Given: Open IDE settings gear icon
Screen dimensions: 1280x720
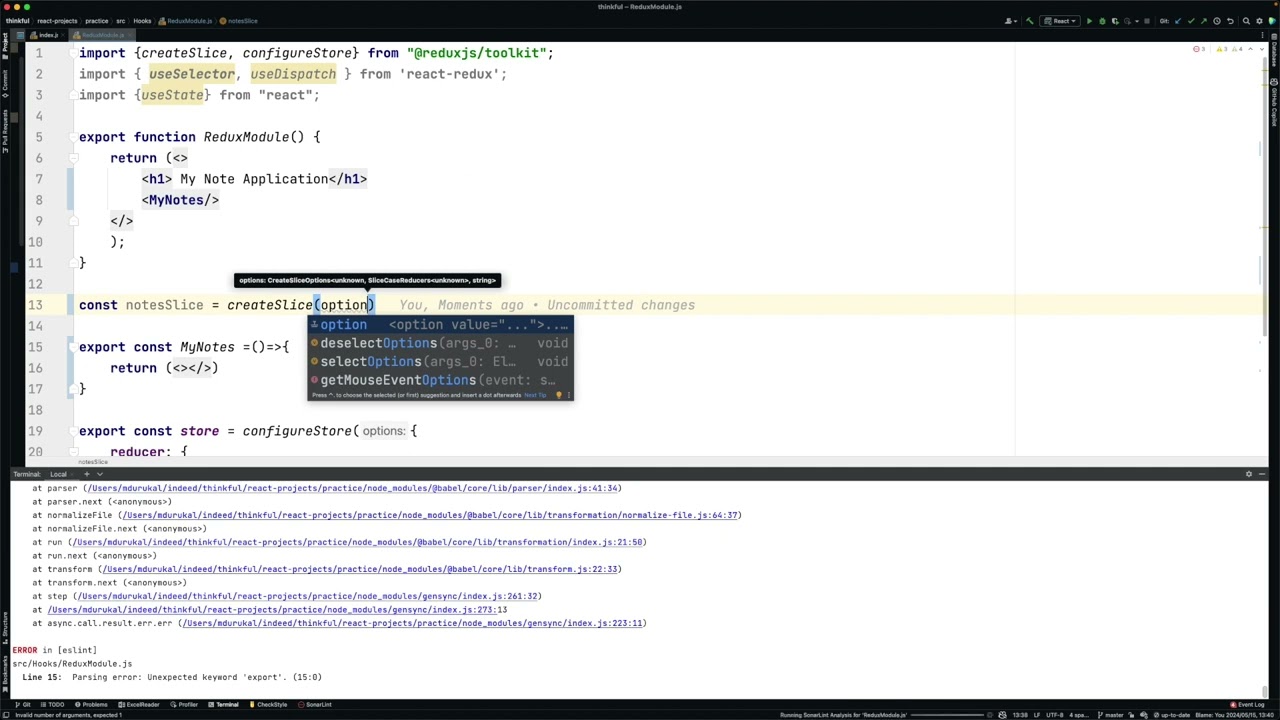Looking at the screenshot, I should (1259, 21).
